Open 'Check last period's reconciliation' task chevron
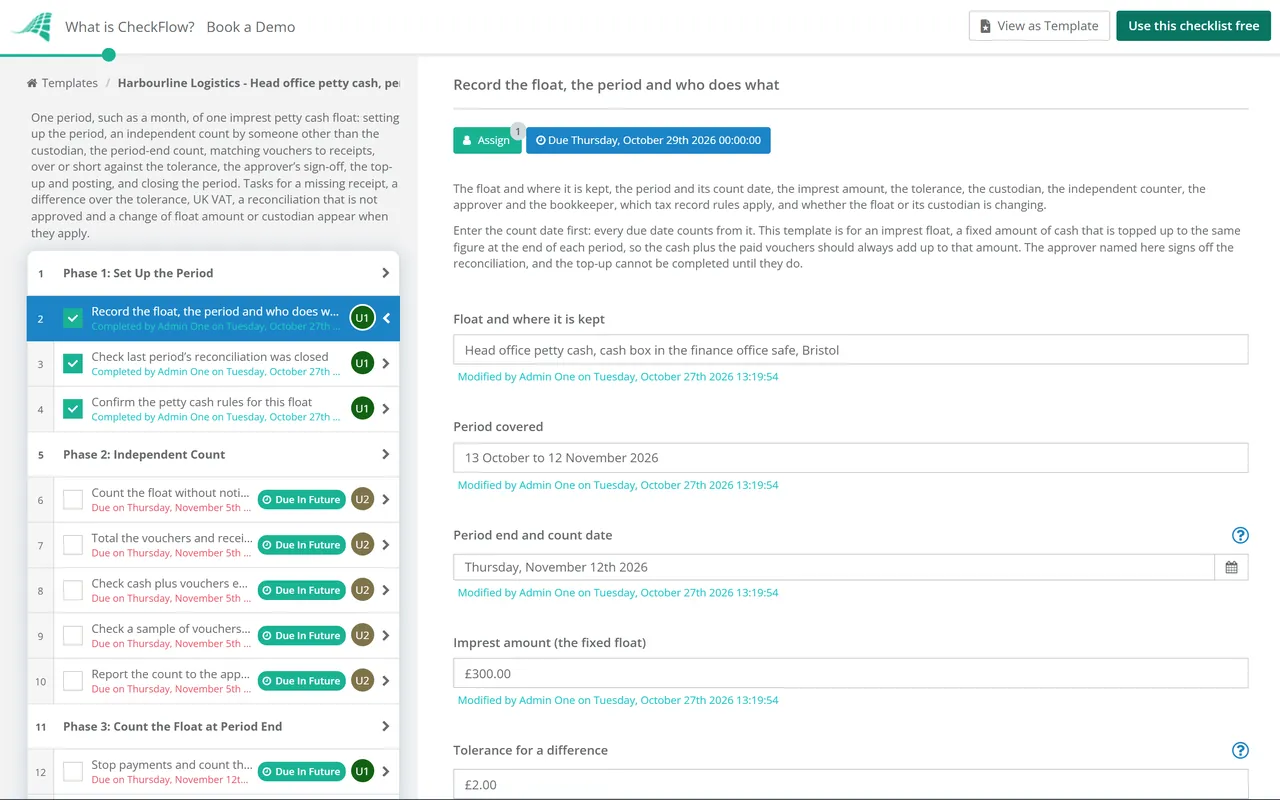1280x800 pixels. pos(387,363)
